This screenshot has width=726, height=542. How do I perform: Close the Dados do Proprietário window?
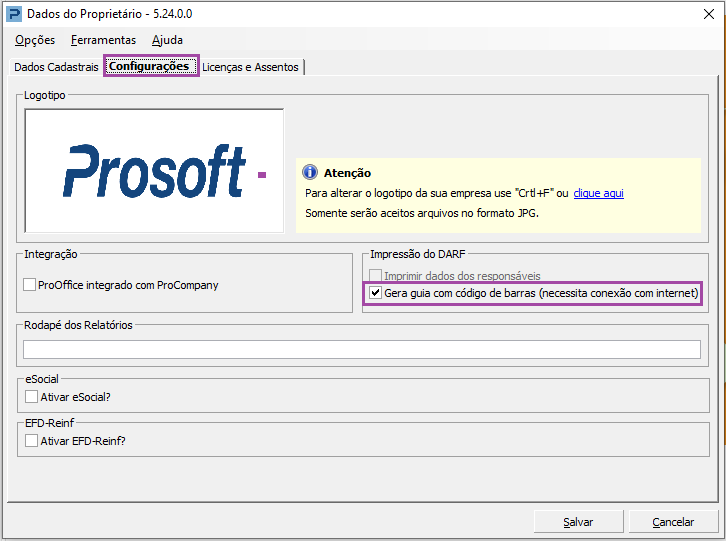point(704,13)
